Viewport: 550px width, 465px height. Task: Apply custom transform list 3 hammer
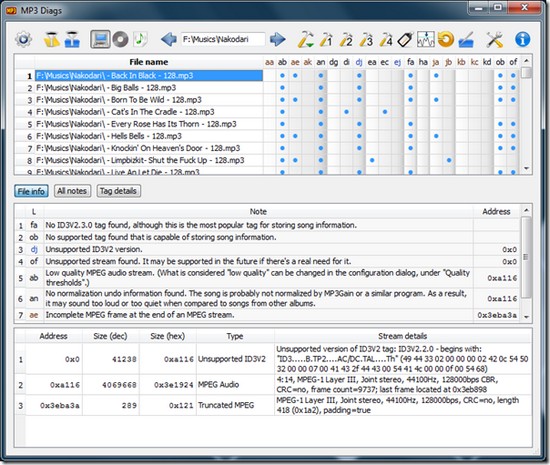click(366, 40)
